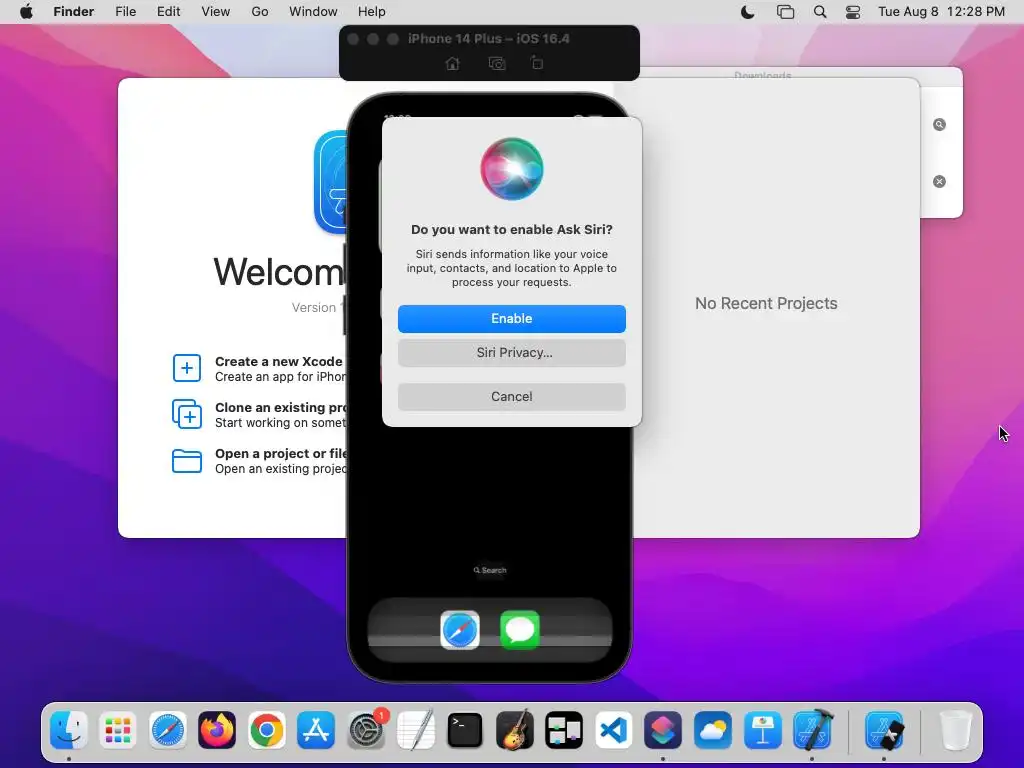Viewport: 1024px width, 768px height.
Task: Open Finder from the Dock
Action: click(x=69, y=730)
